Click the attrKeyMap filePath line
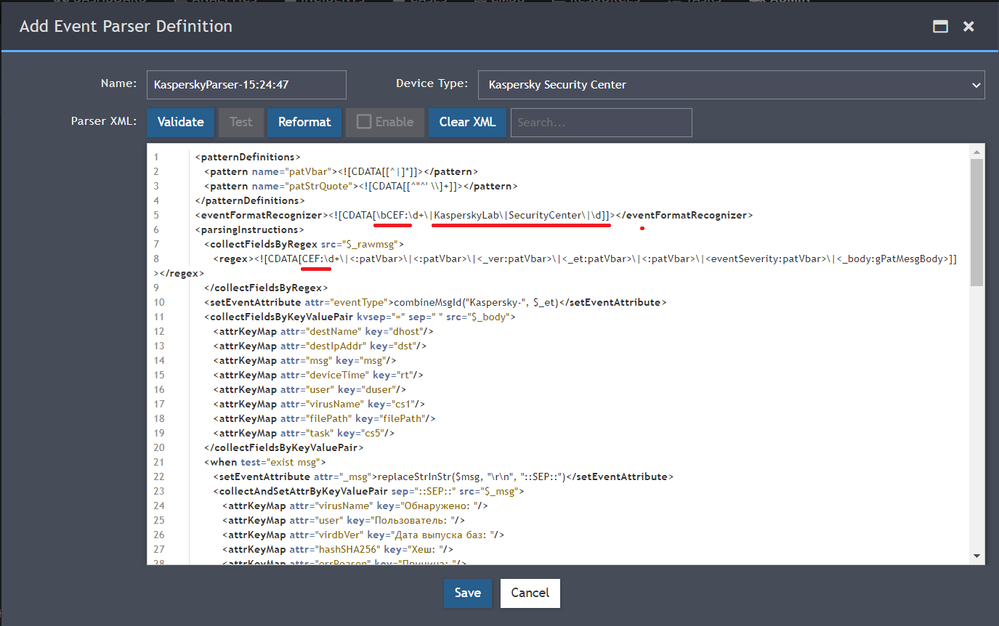The height and width of the screenshot is (626, 999). pos(324,418)
